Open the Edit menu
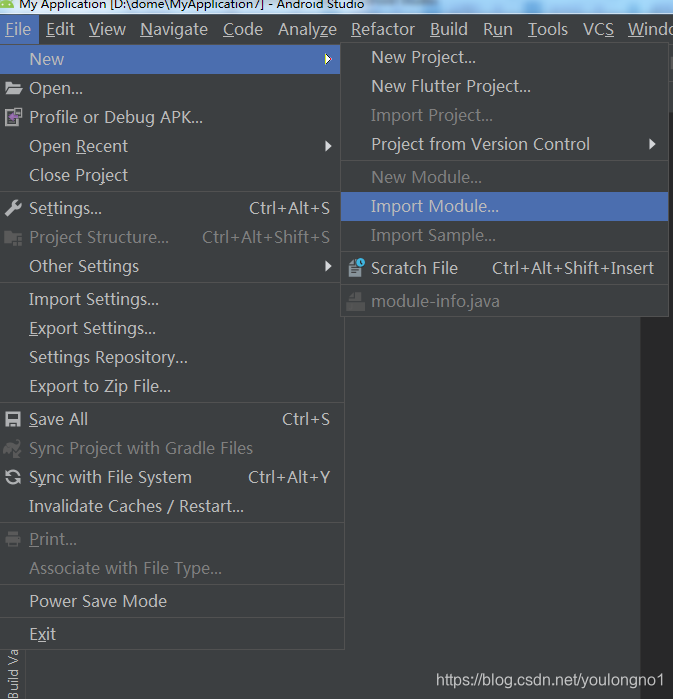673x699 pixels. pos(60,29)
